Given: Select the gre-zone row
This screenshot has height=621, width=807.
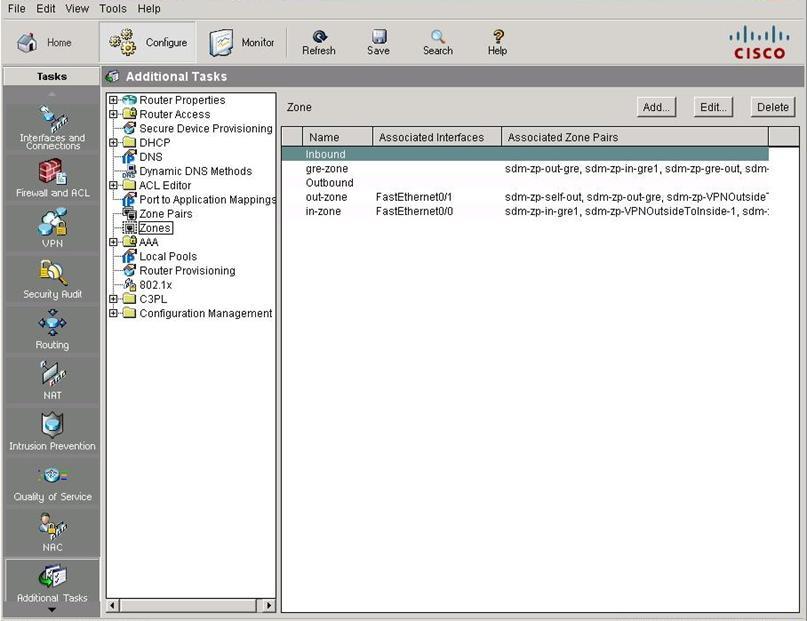Looking at the screenshot, I should point(525,168).
